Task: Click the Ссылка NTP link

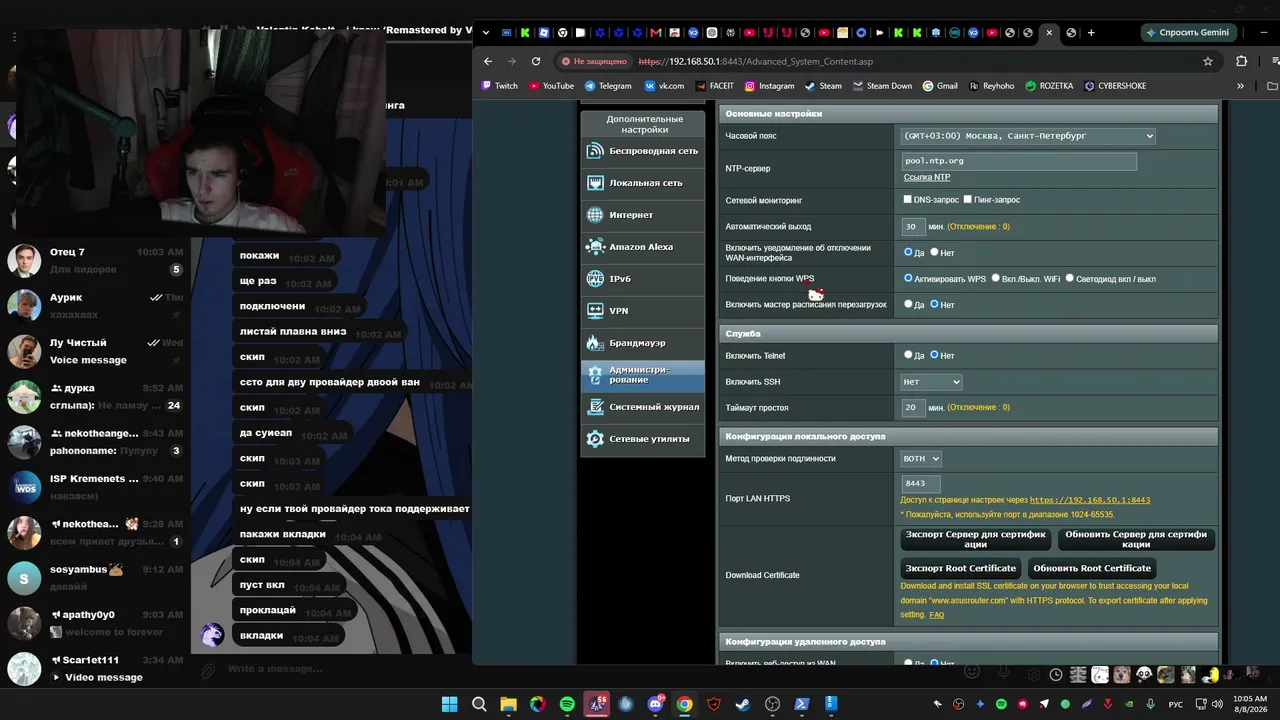Action: point(927,177)
